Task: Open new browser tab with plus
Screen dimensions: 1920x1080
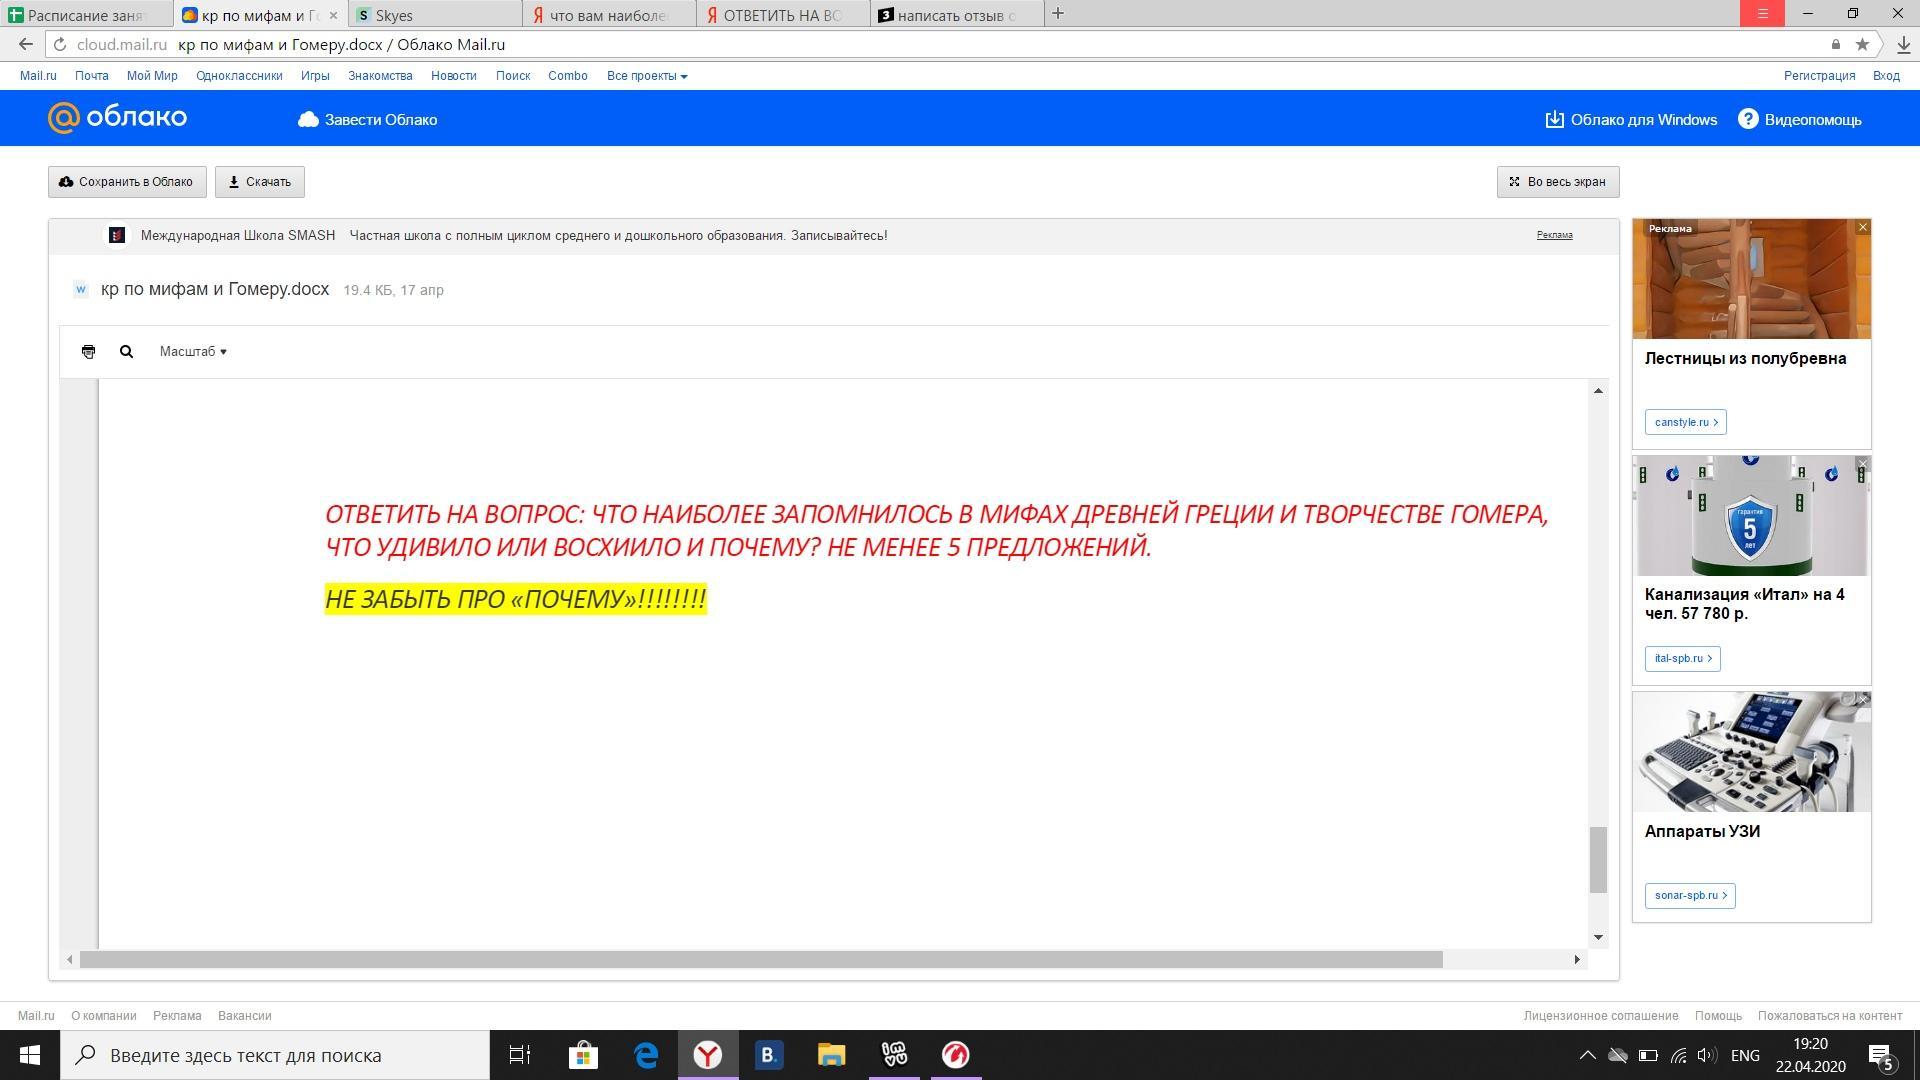Action: (1058, 14)
